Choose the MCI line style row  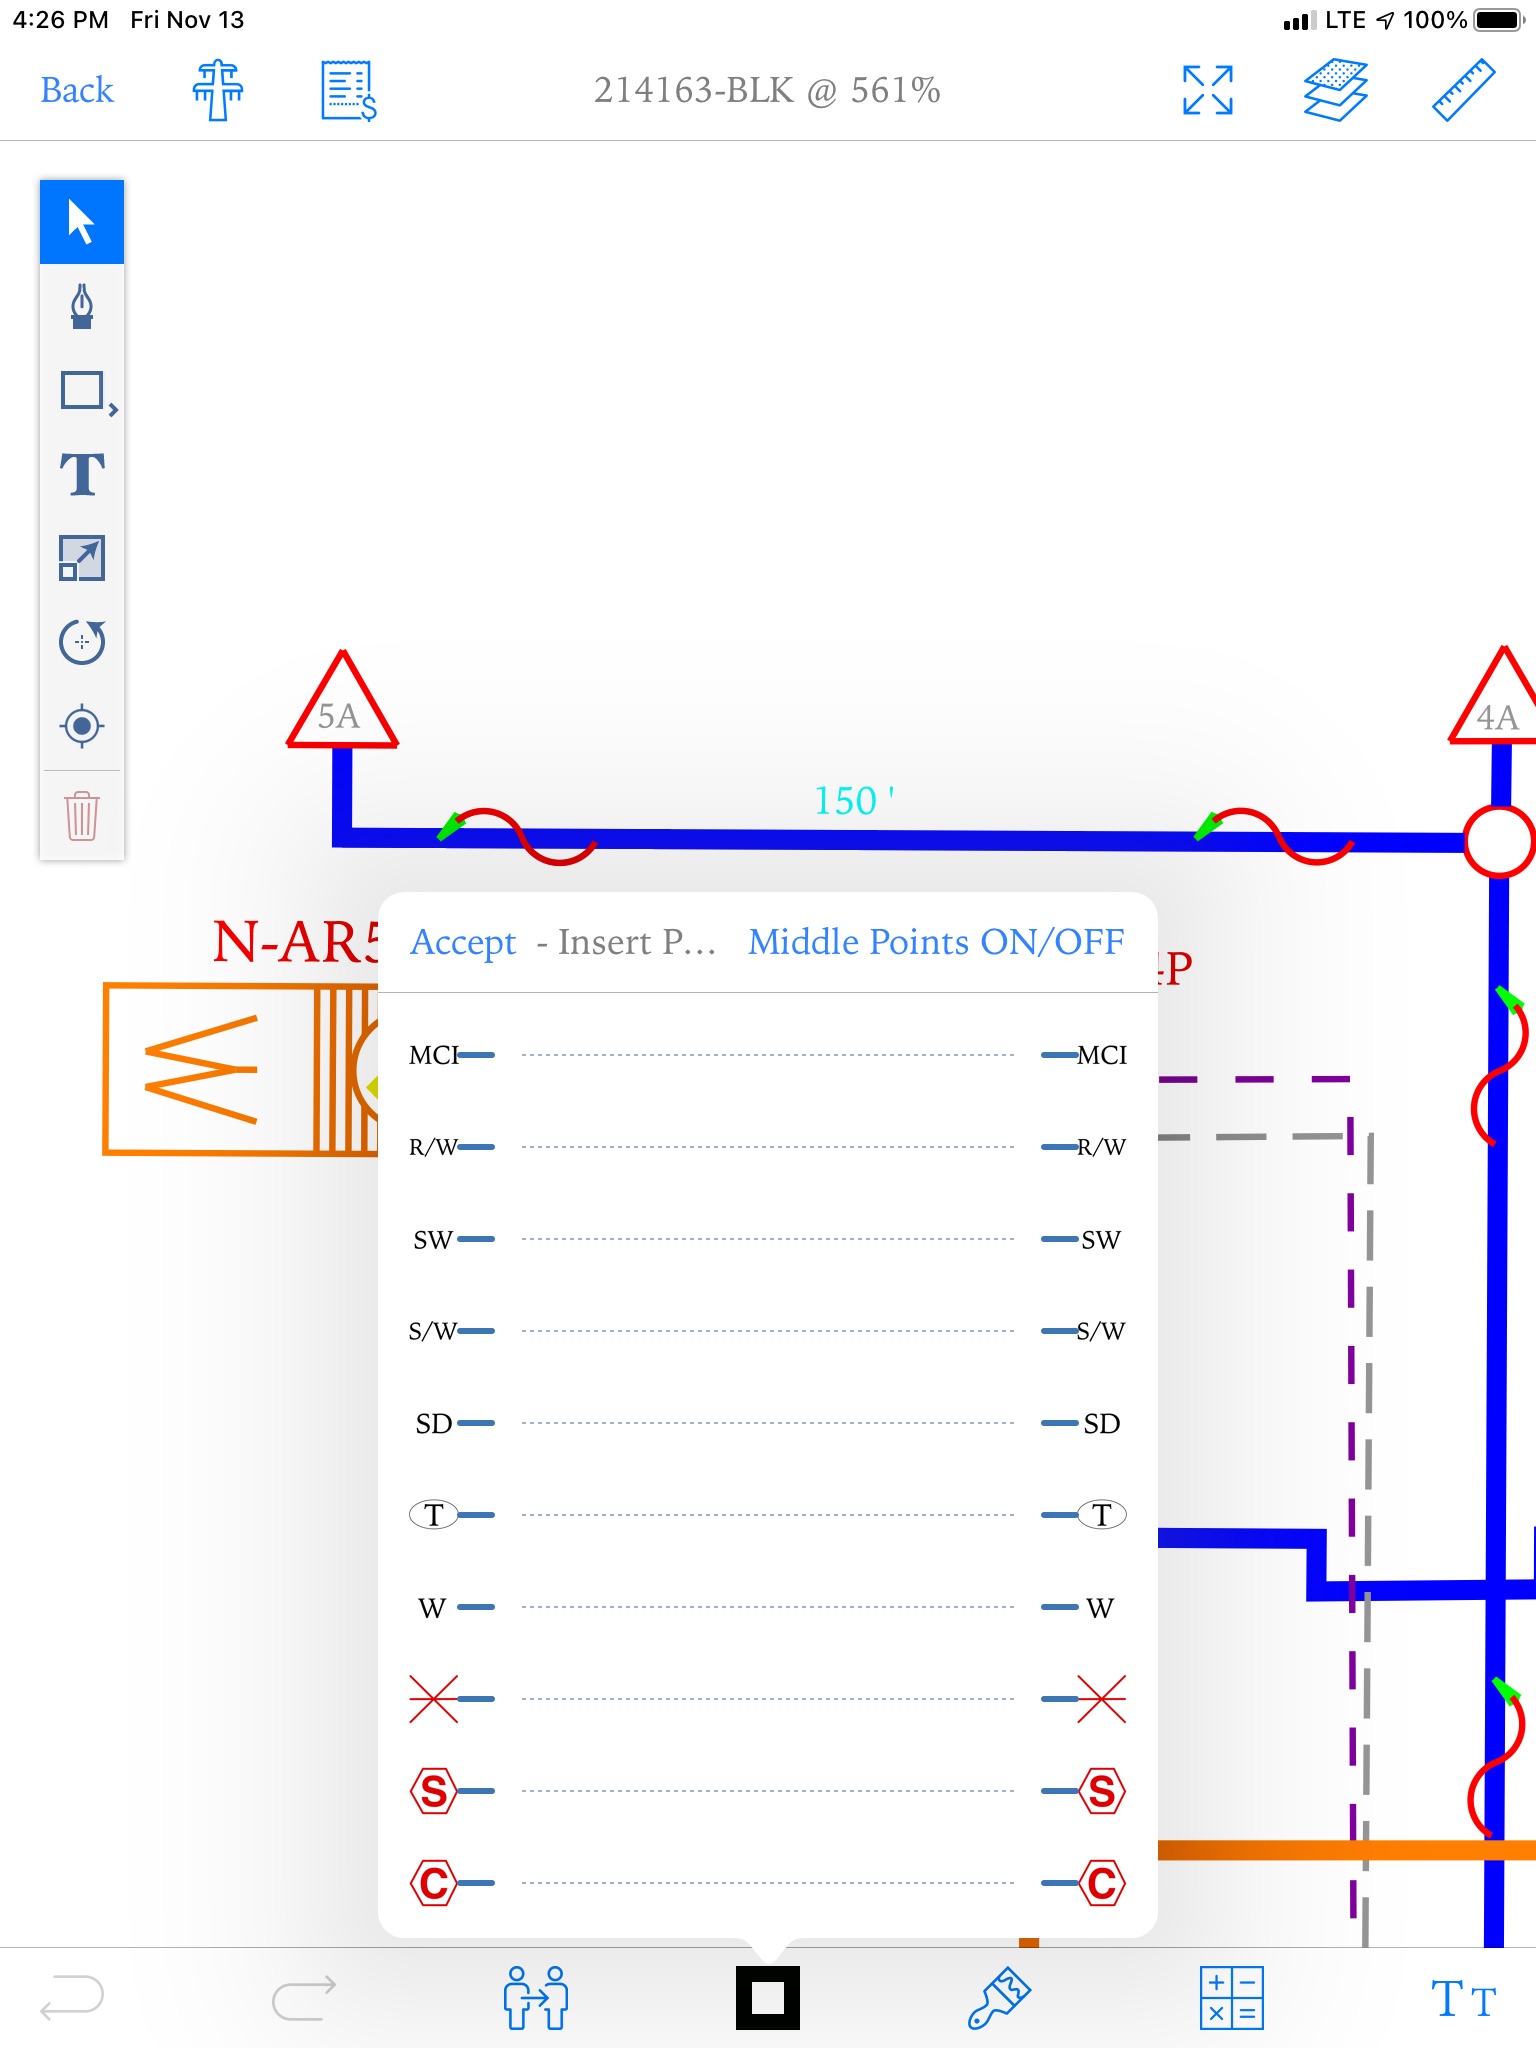(768, 1055)
